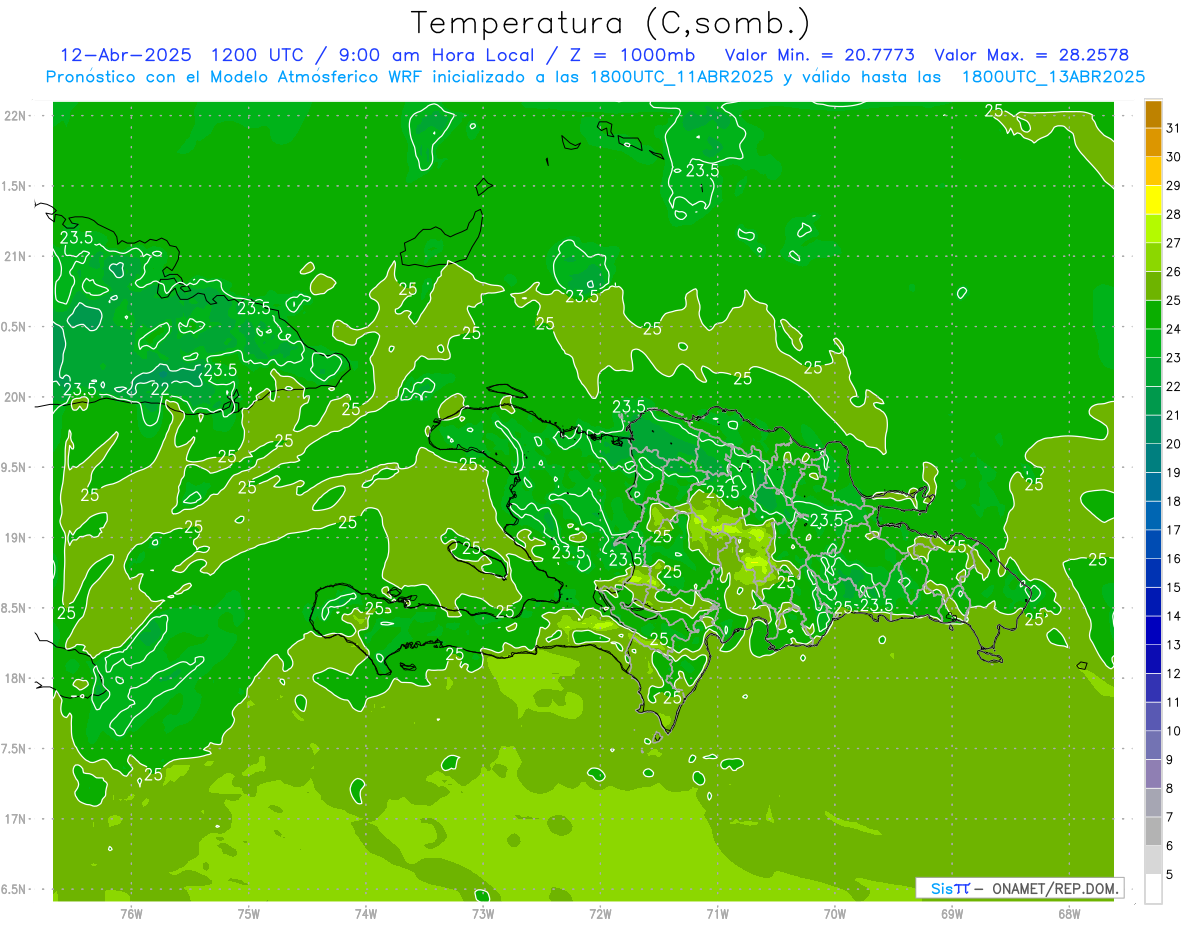This screenshot has width=1200, height=927.
Task: Click the "18N" latitude axis label
Action: pos(14,679)
